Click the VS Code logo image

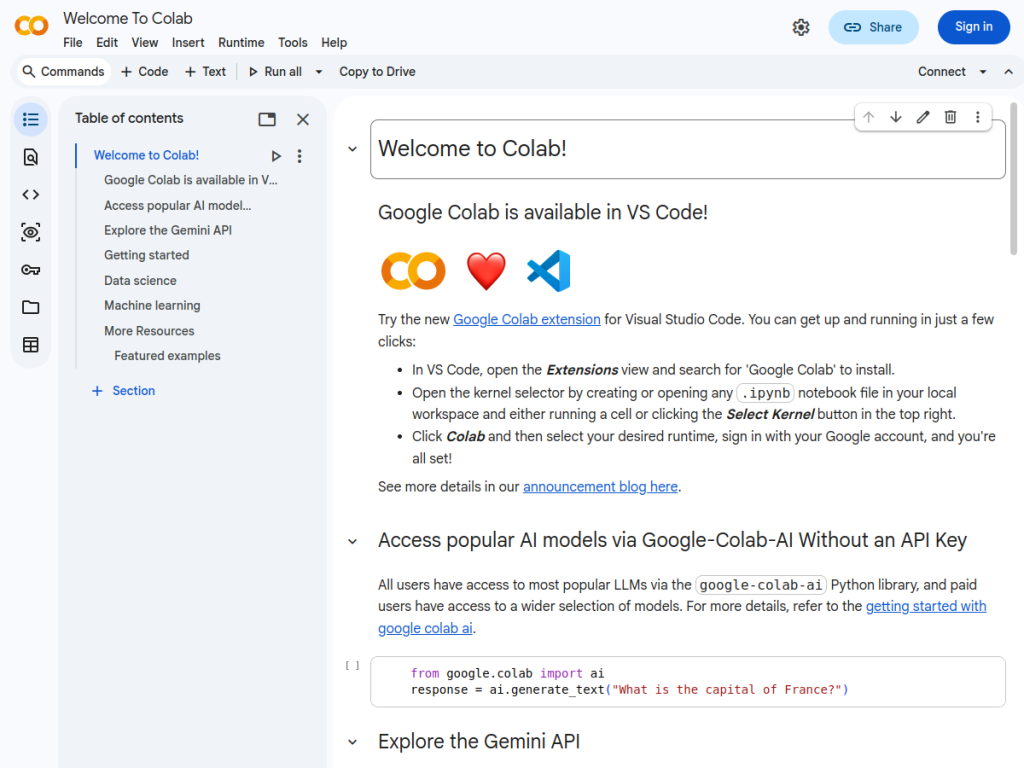[549, 271]
